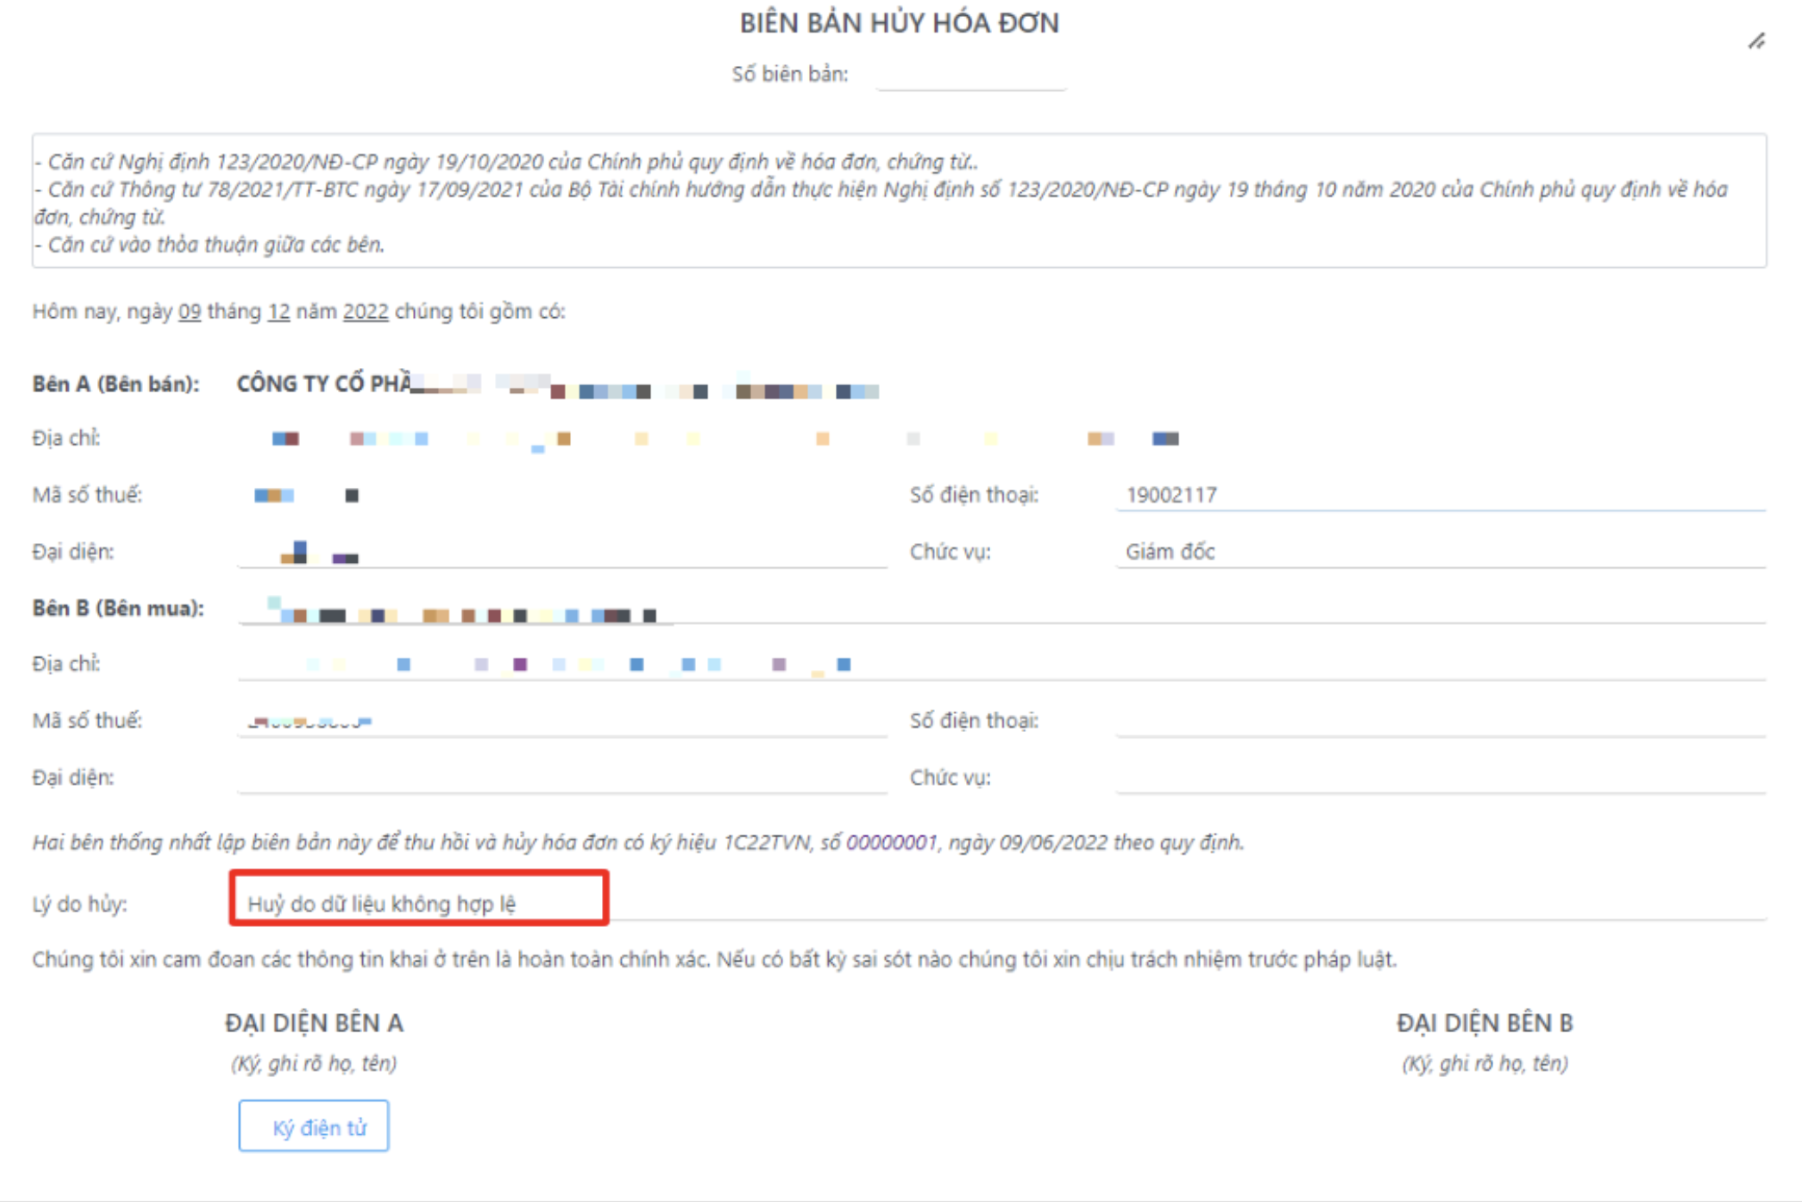Click the Chức vụ field containing Giám đốc
The height and width of the screenshot is (1202, 1802).
click(1438, 552)
